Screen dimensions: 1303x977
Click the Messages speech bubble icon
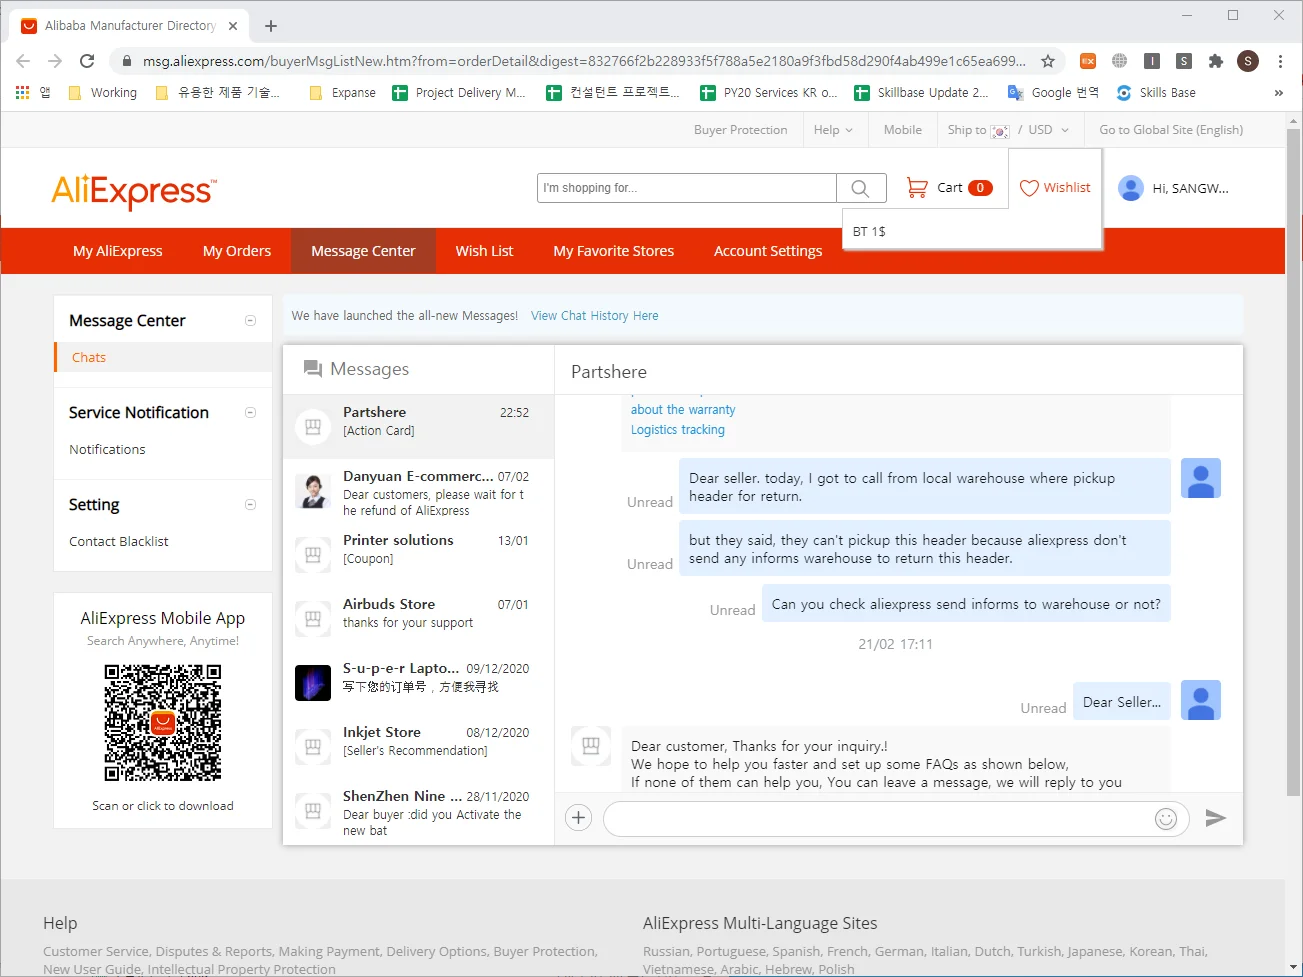313,369
